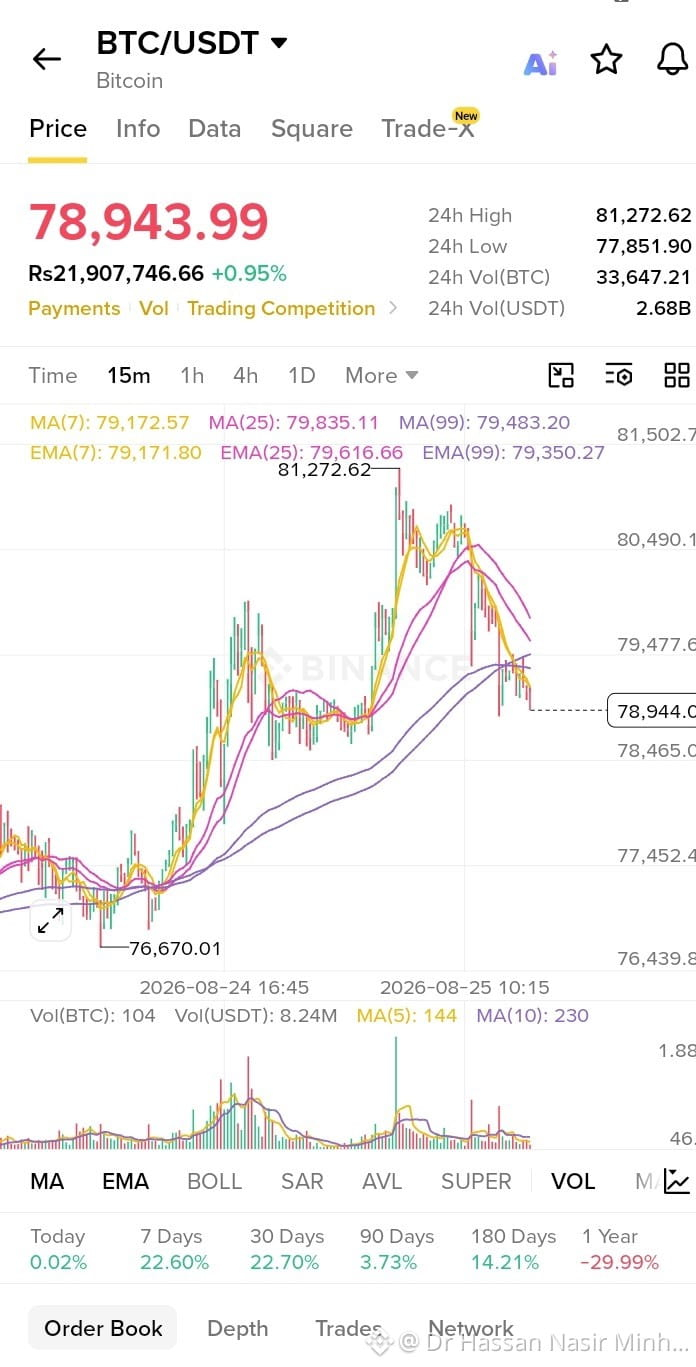Go back with the left arrow
The image size is (696, 1367).
point(47,59)
